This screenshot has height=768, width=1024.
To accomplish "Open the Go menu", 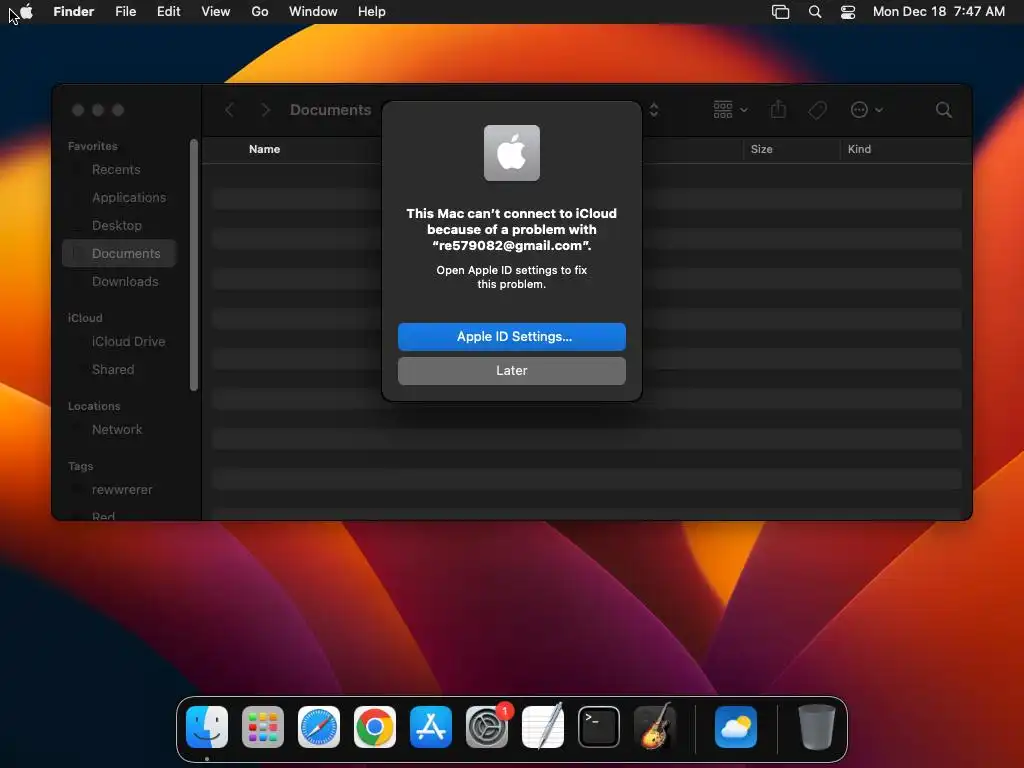I will pos(260,12).
